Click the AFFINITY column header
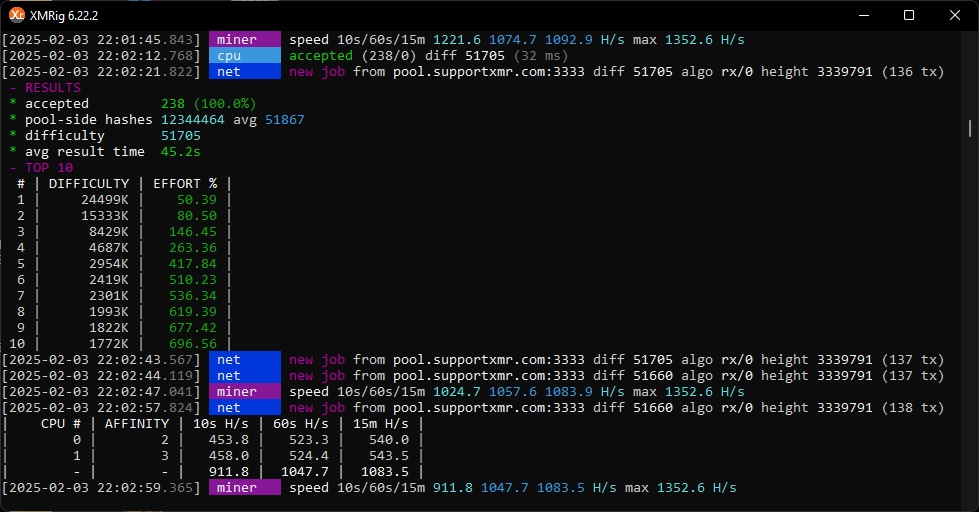This screenshot has height=512, width=979. click(x=137, y=423)
